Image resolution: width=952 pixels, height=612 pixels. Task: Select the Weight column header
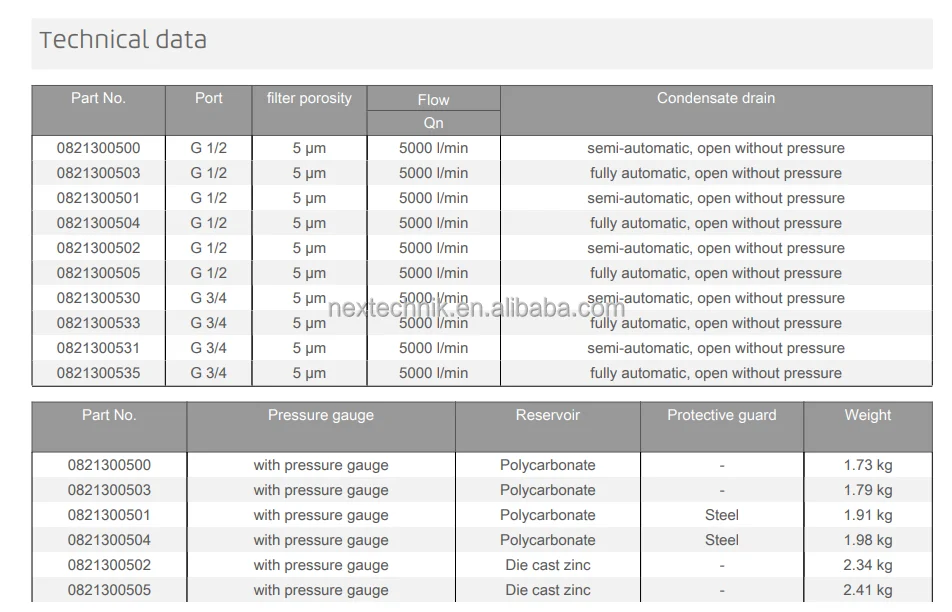tap(867, 415)
